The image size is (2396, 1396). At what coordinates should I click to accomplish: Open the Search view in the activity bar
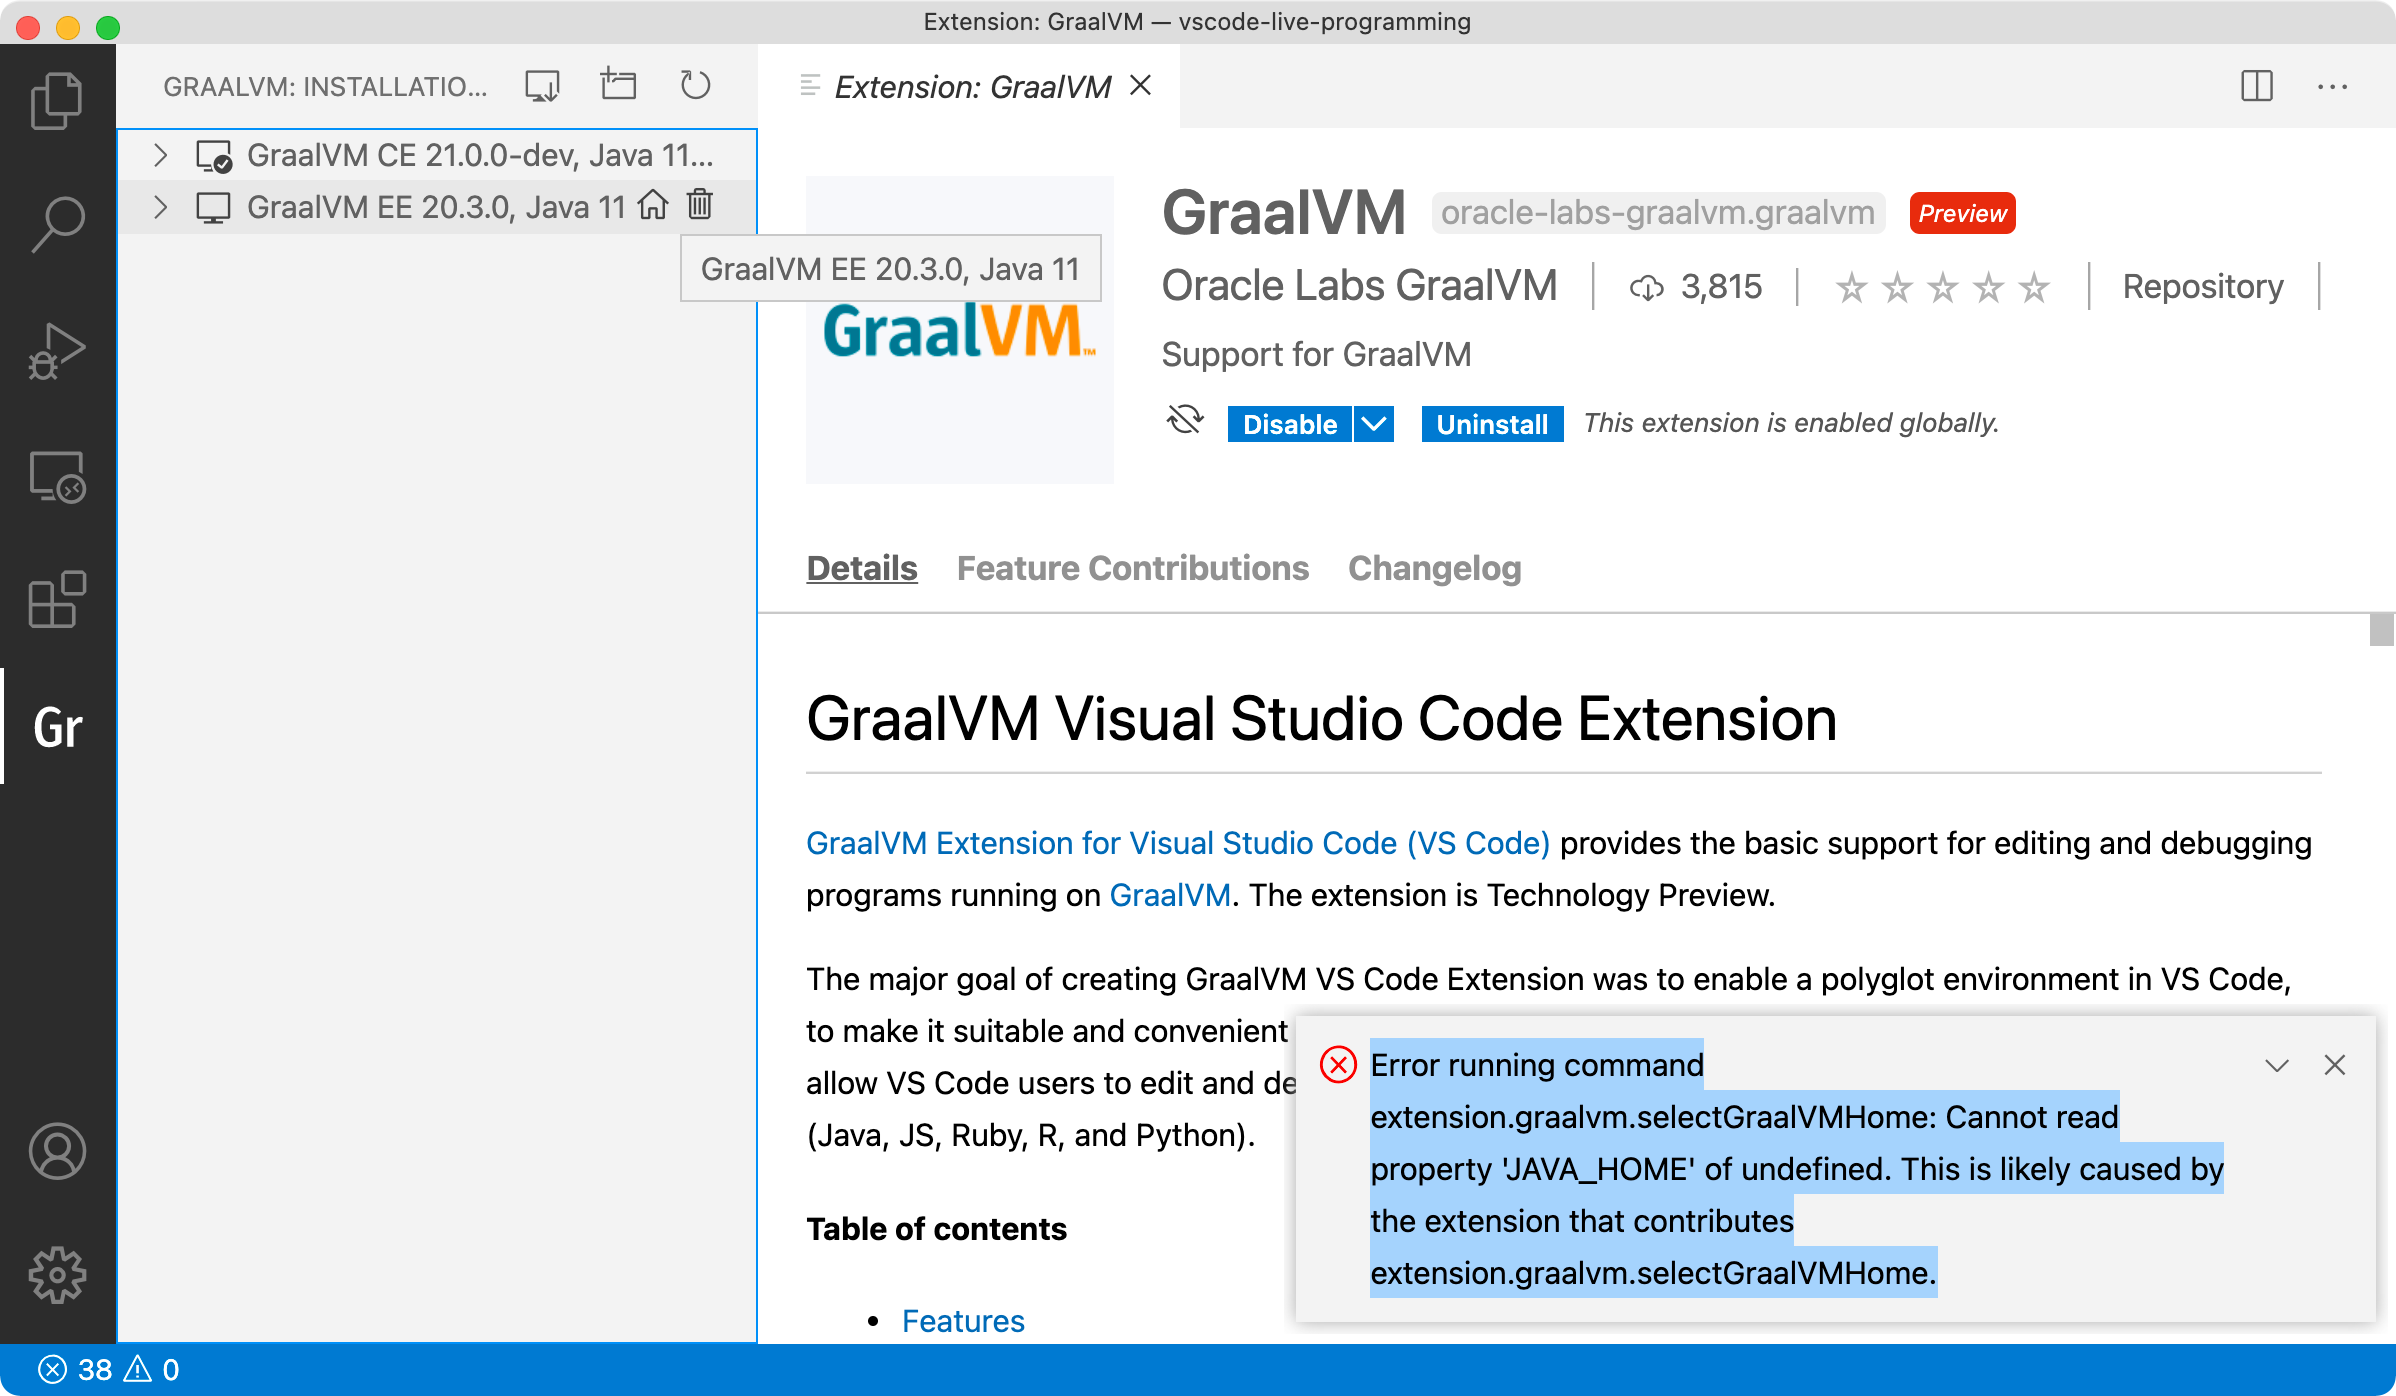click(57, 222)
